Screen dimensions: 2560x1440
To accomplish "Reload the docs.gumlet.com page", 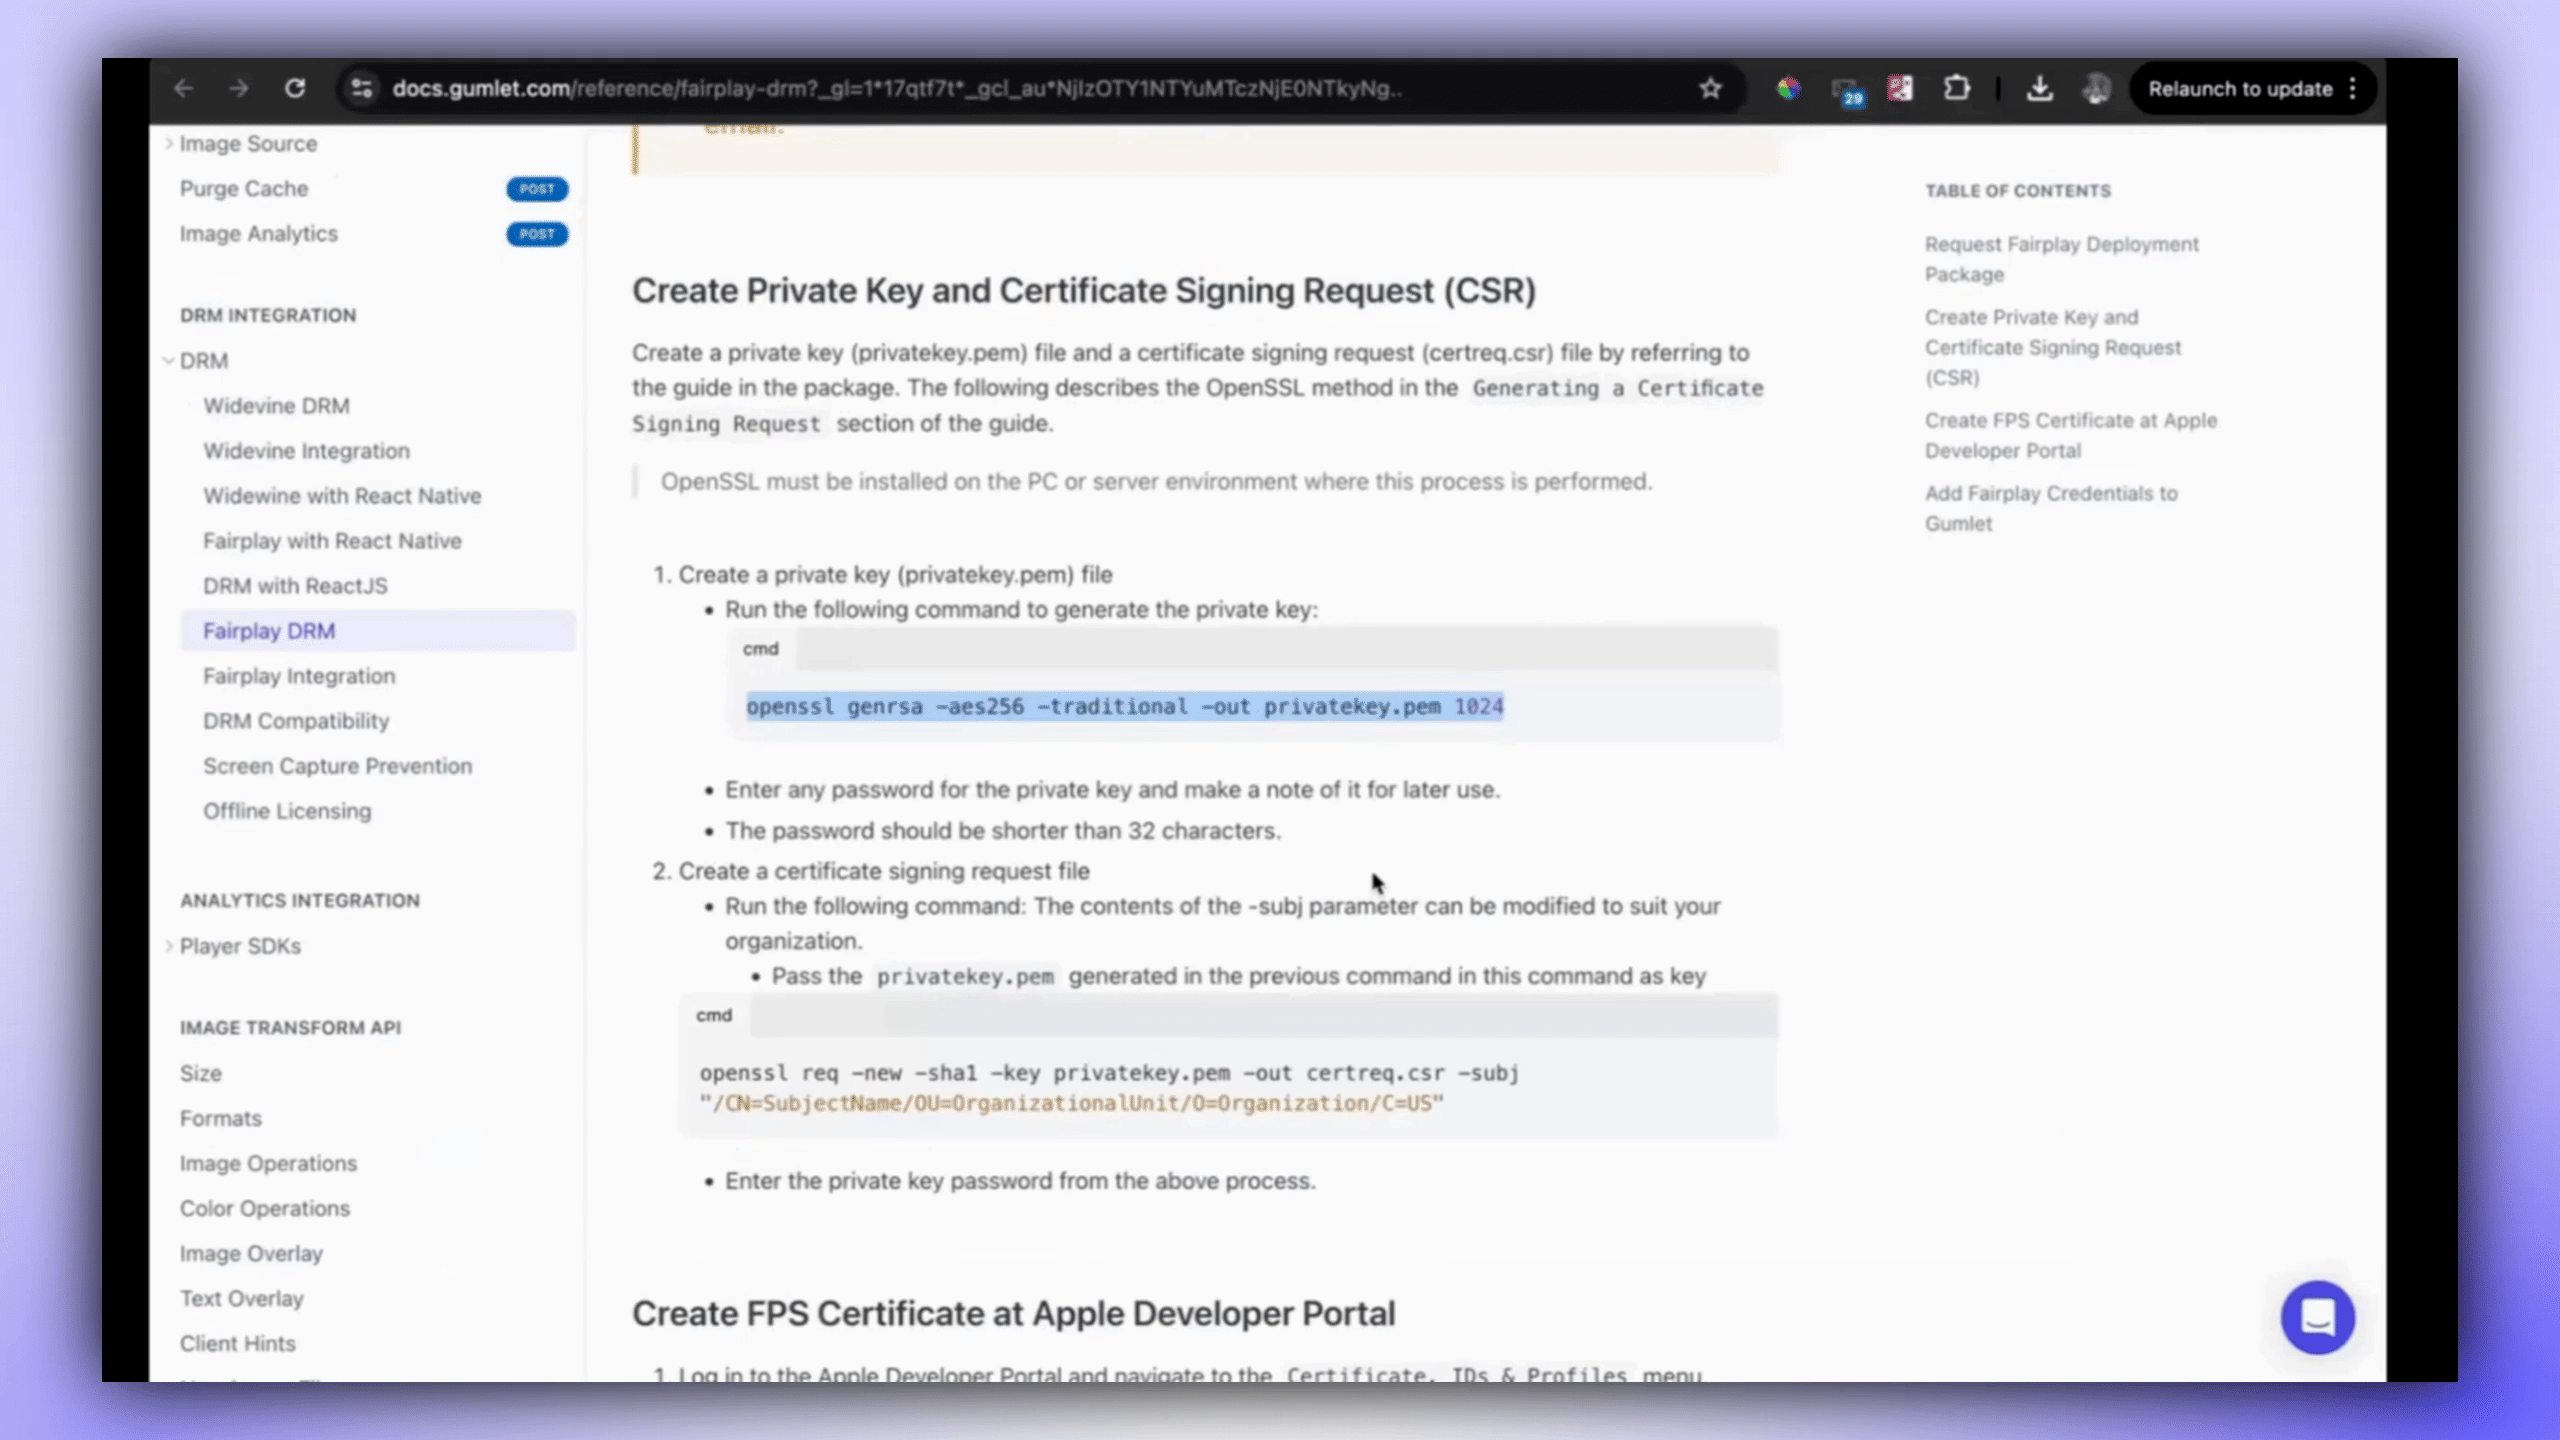I will click(296, 88).
